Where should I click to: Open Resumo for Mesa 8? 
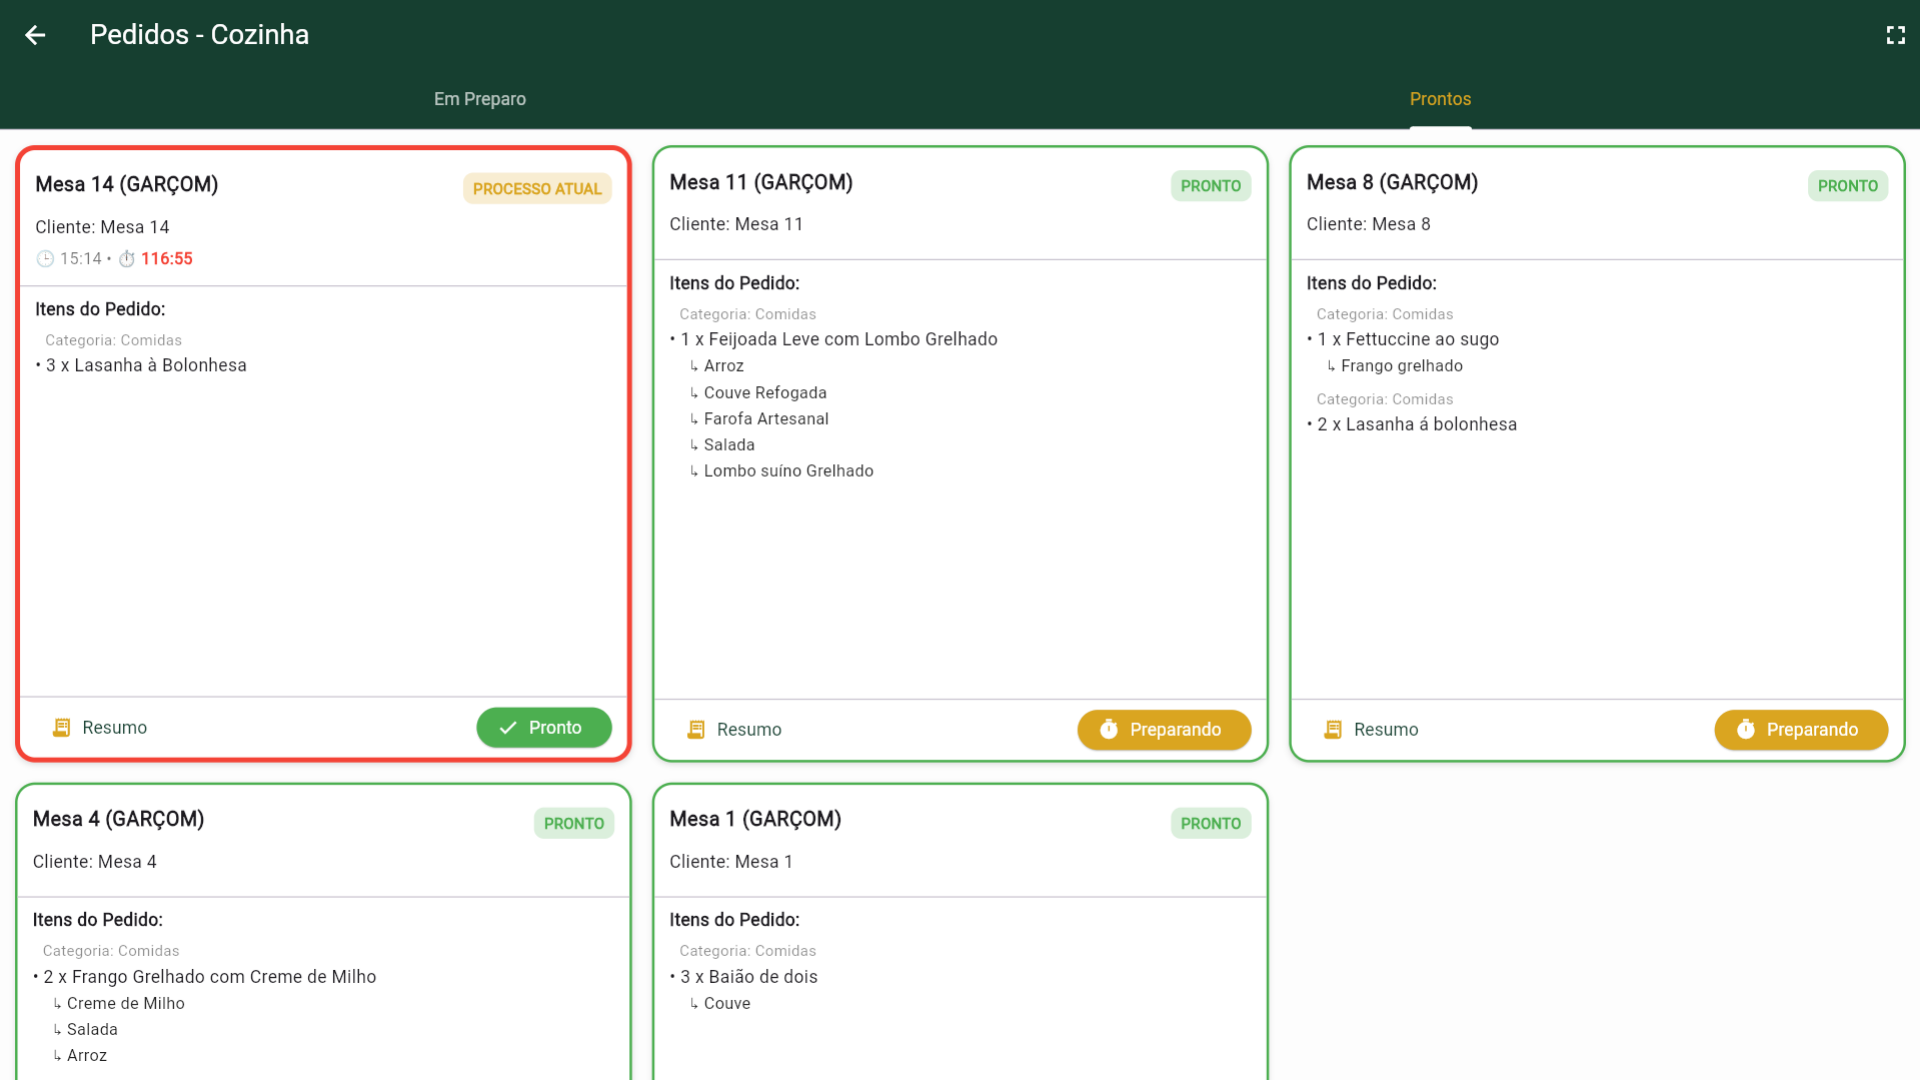click(1385, 730)
